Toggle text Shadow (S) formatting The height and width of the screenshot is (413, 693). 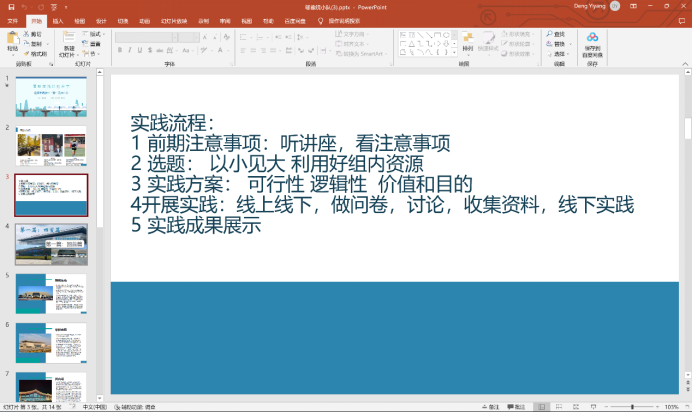pos(150,50)
